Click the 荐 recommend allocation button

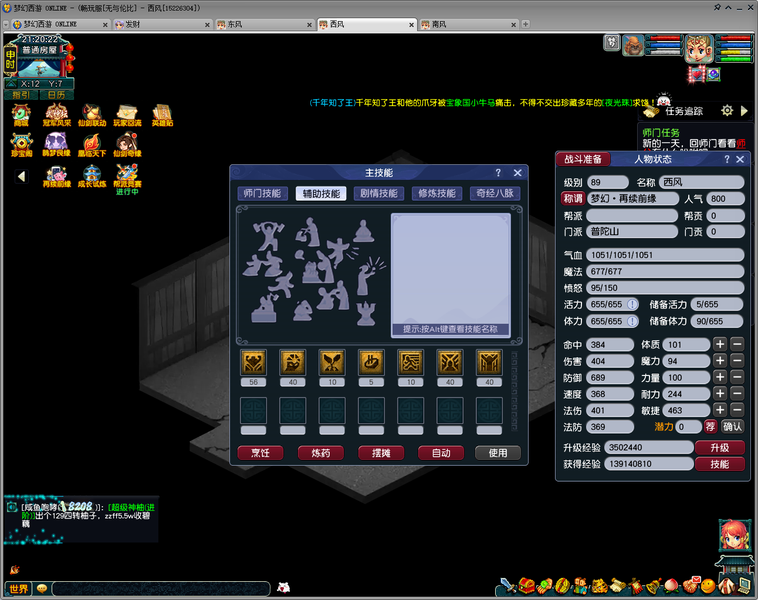click(x=710, y=426)
